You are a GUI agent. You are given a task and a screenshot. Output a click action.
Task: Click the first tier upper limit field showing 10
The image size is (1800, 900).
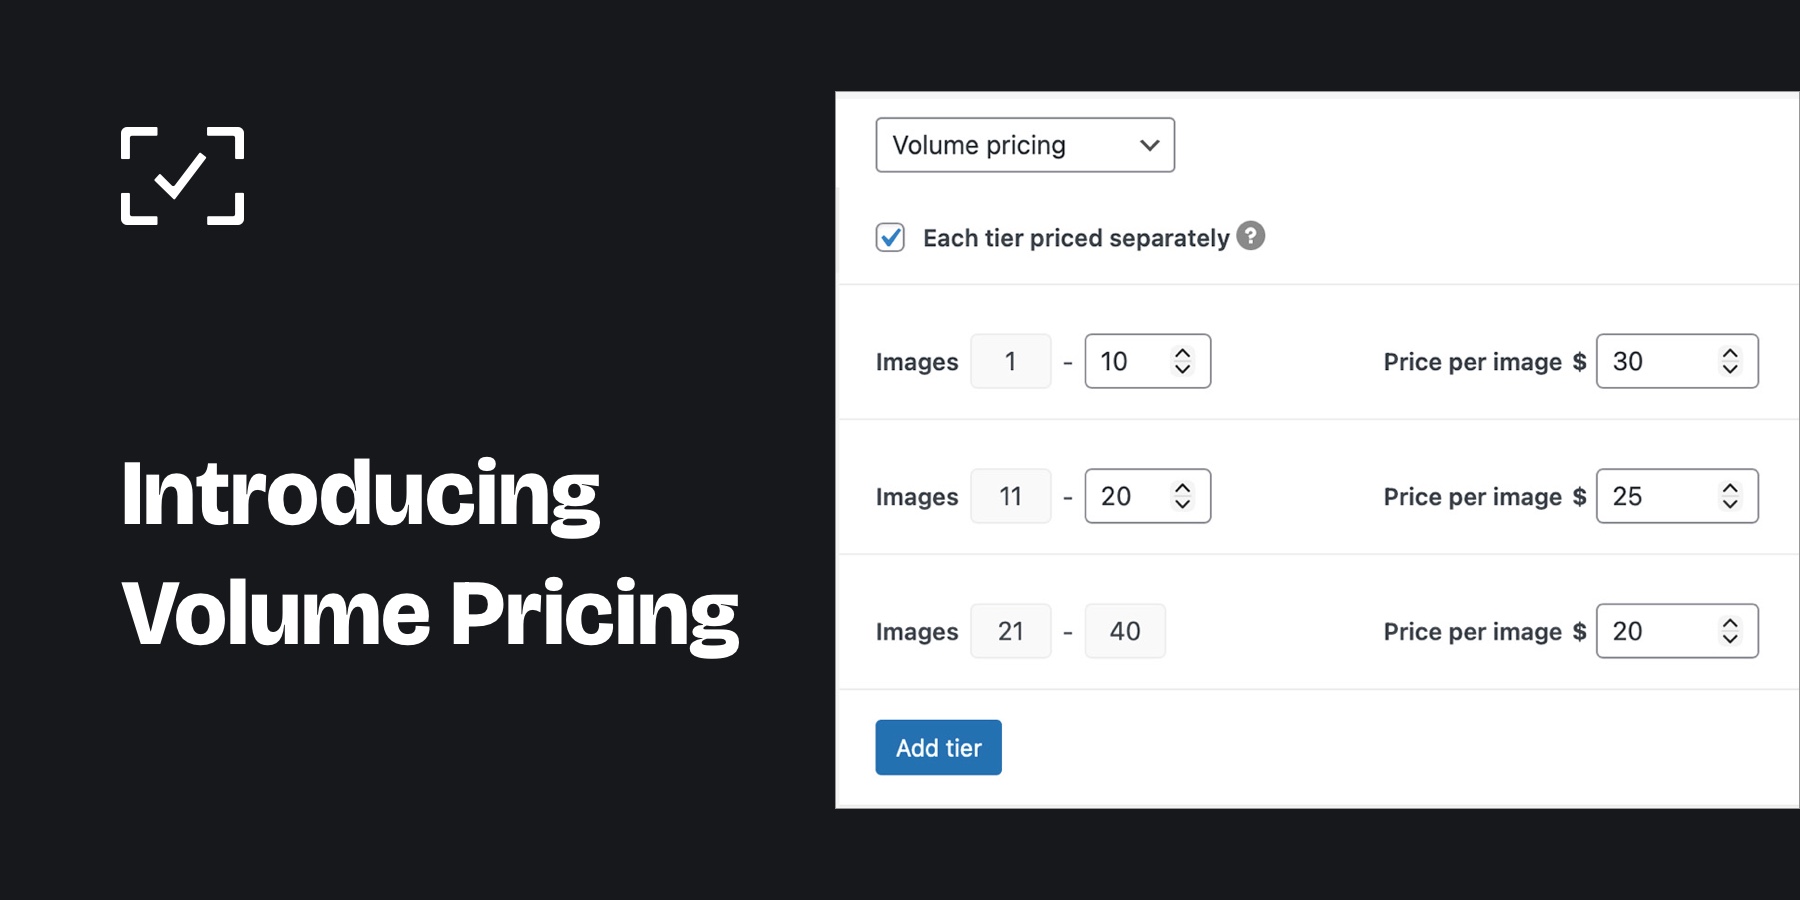1128,361
